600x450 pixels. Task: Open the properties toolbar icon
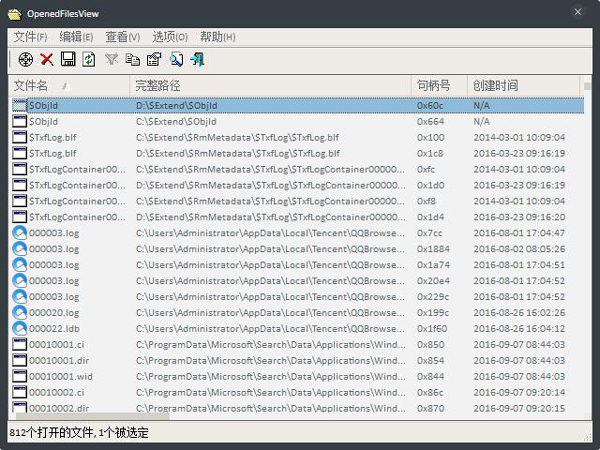click(154, 59)
